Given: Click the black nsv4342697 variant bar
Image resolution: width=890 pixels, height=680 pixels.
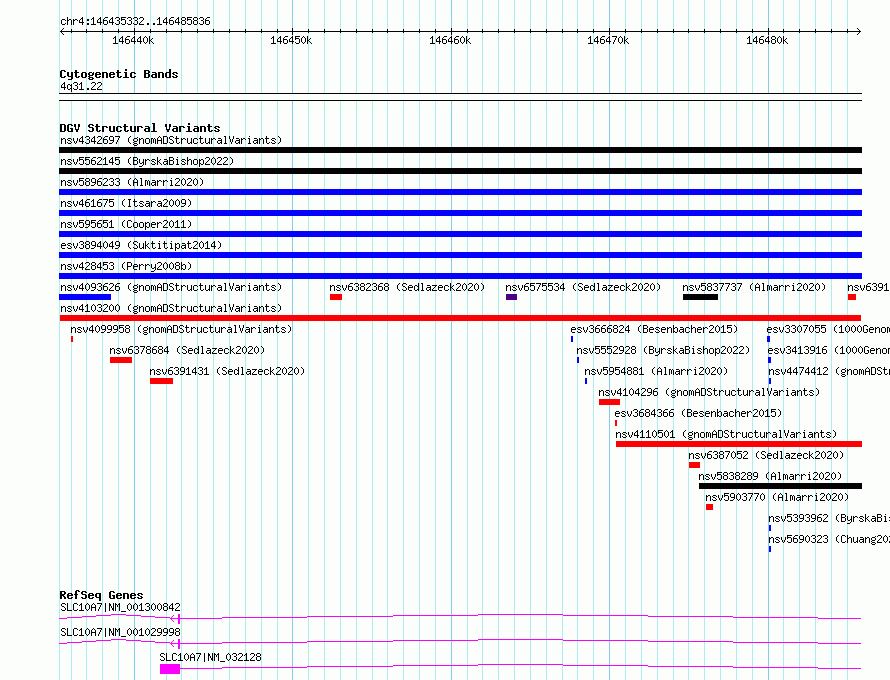Looking at the screenshot, I should (460, 150).
